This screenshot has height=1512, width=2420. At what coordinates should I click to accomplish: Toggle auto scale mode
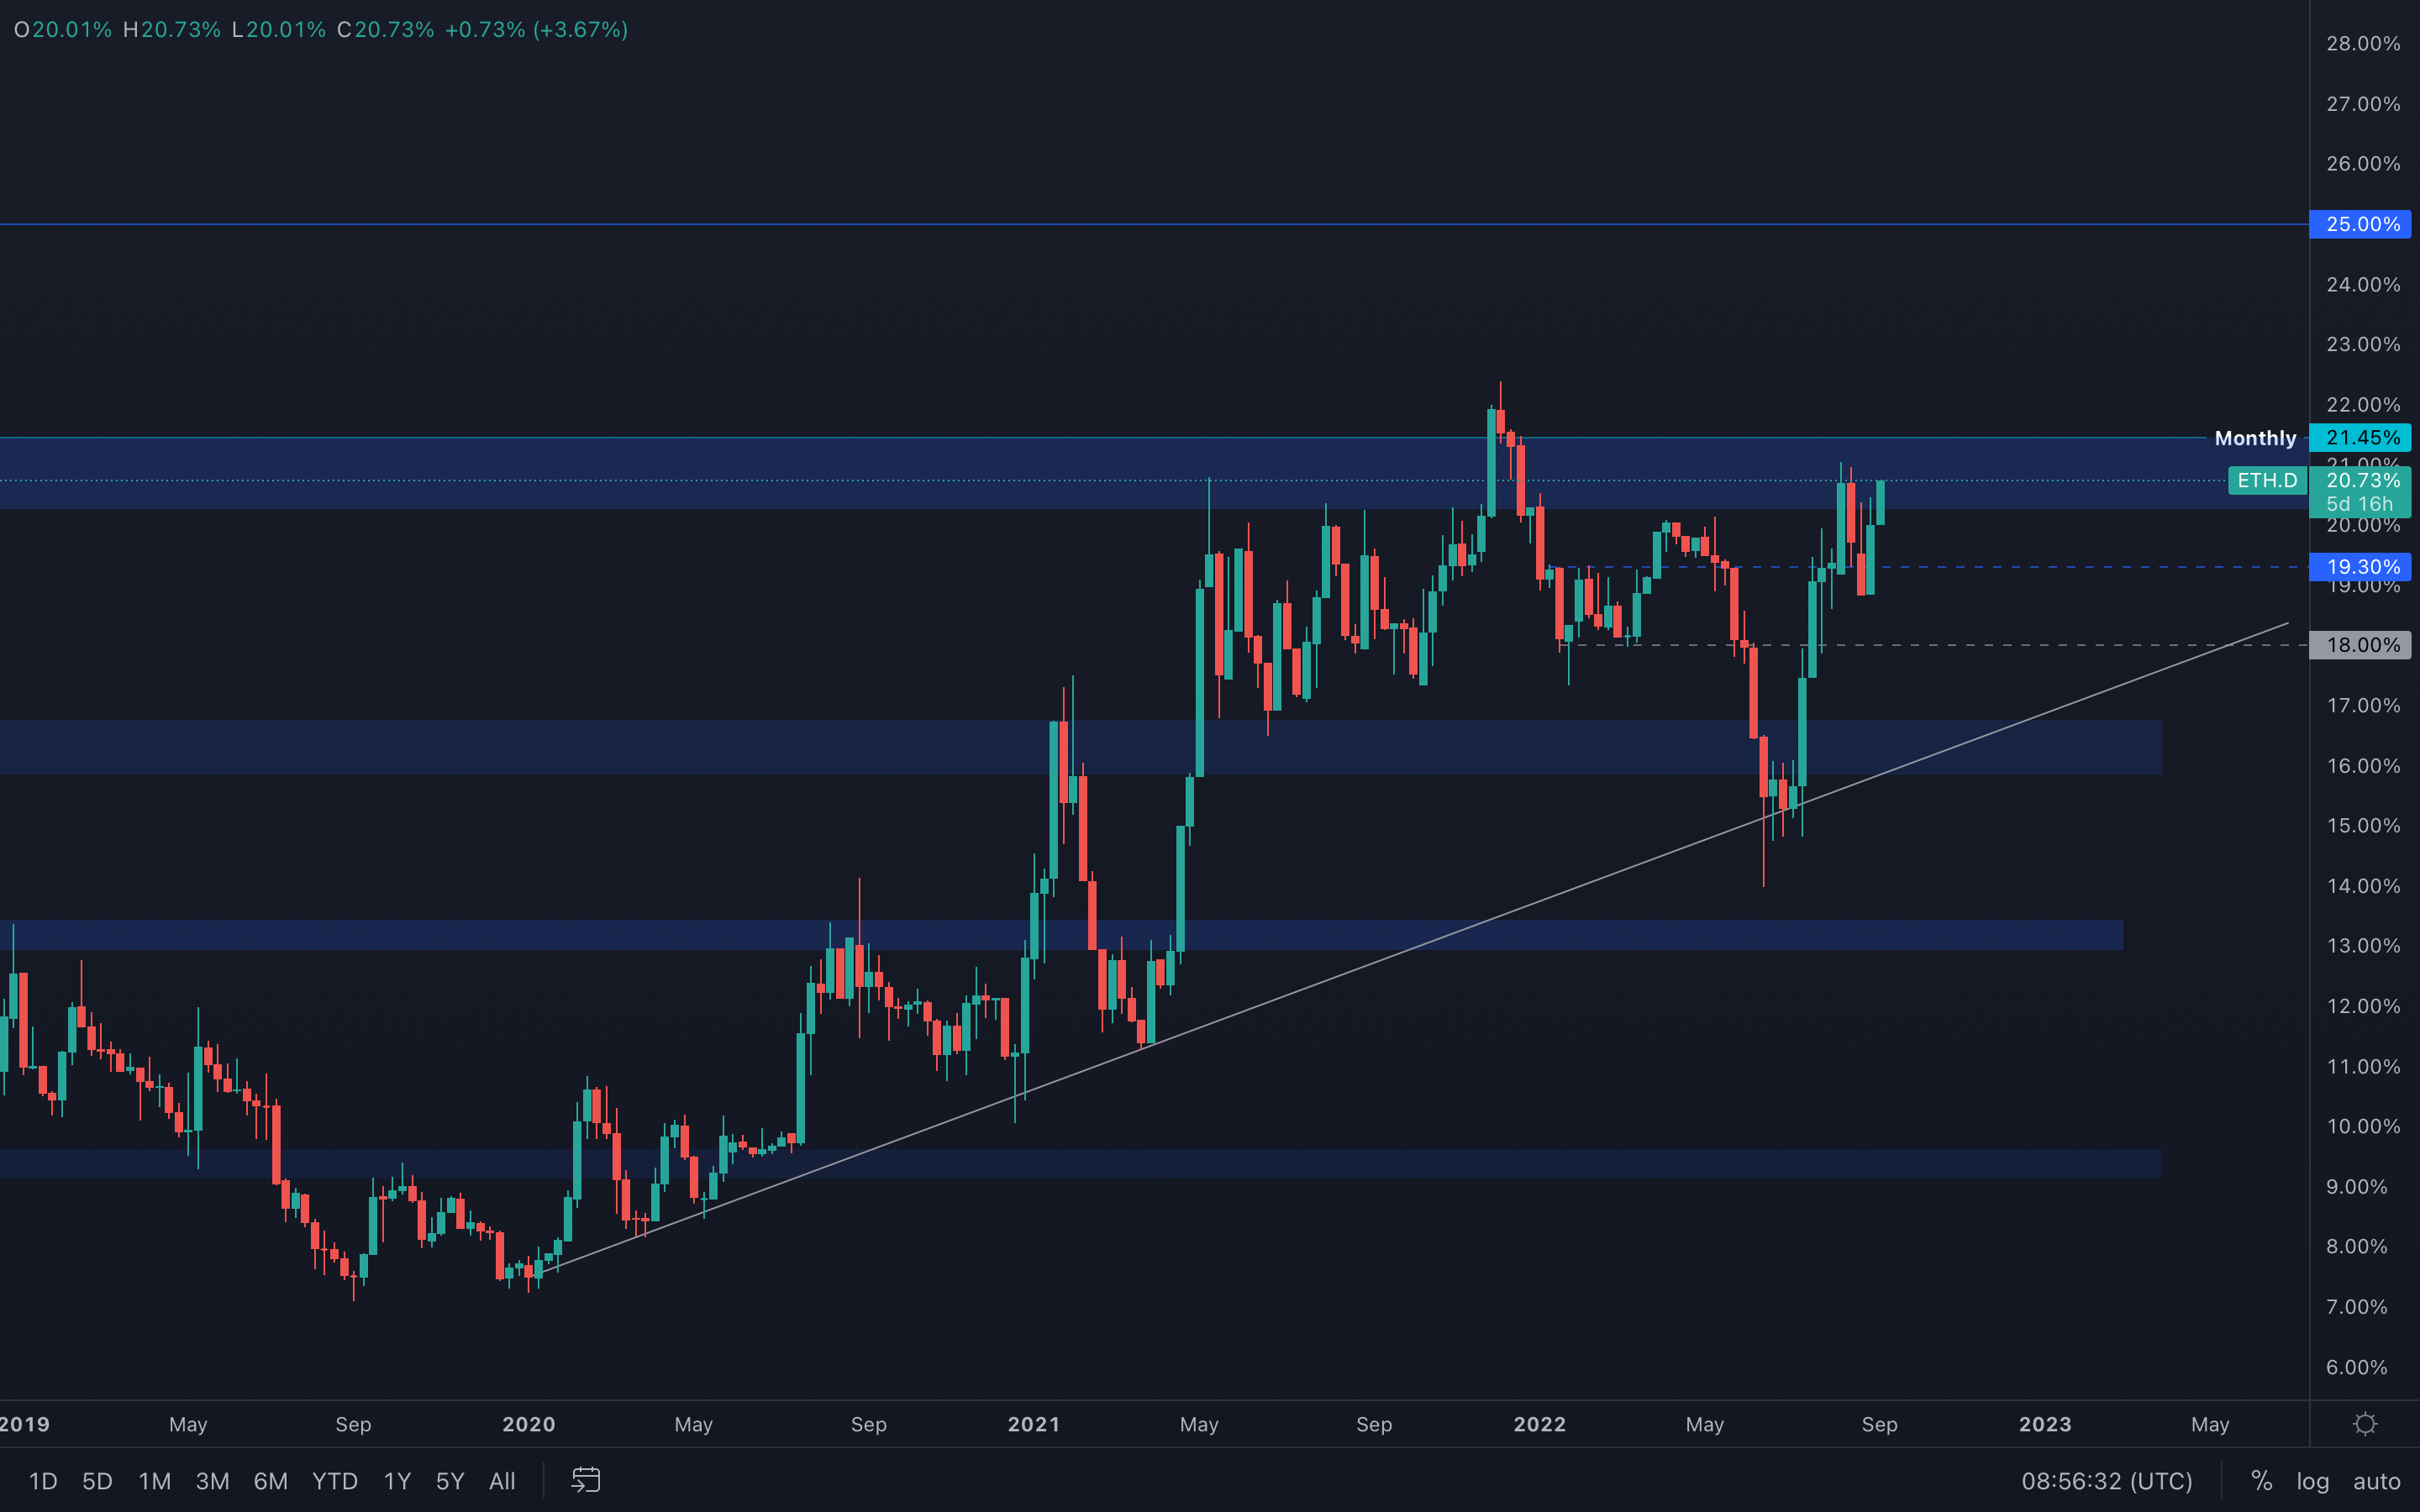point(2376,1481)
